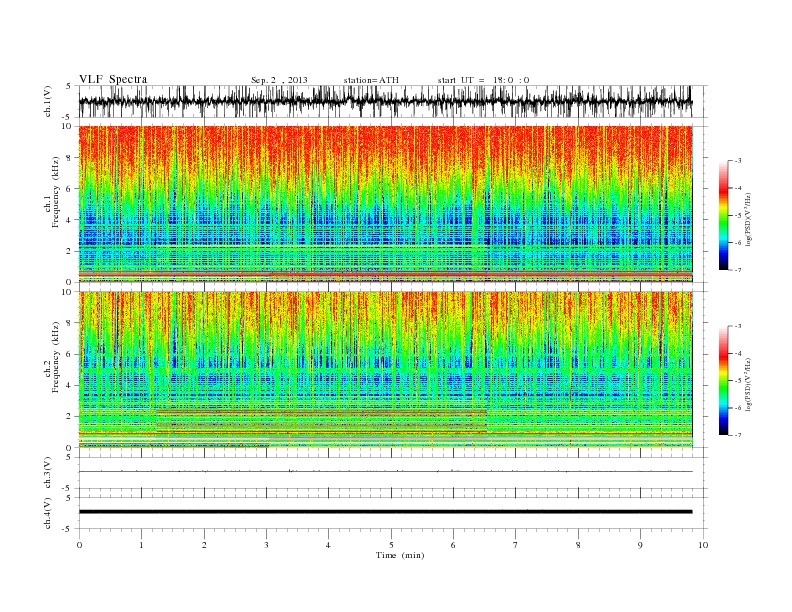Click the ch.1 spectrogram PSD color bar
This screenshot has width=792, height=612.
(x=723, y=216)
